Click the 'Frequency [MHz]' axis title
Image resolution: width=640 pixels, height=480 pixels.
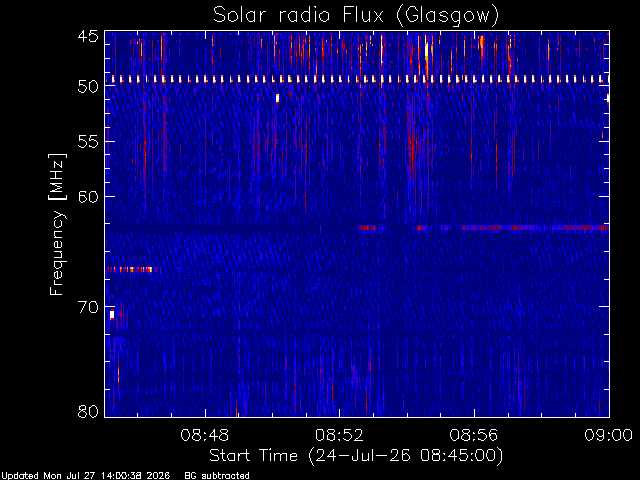pyautogui.click(x=57, y=224)
